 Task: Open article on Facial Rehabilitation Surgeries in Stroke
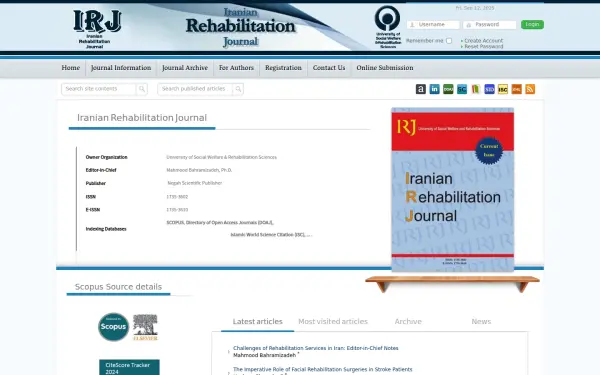tap(323, 370)
